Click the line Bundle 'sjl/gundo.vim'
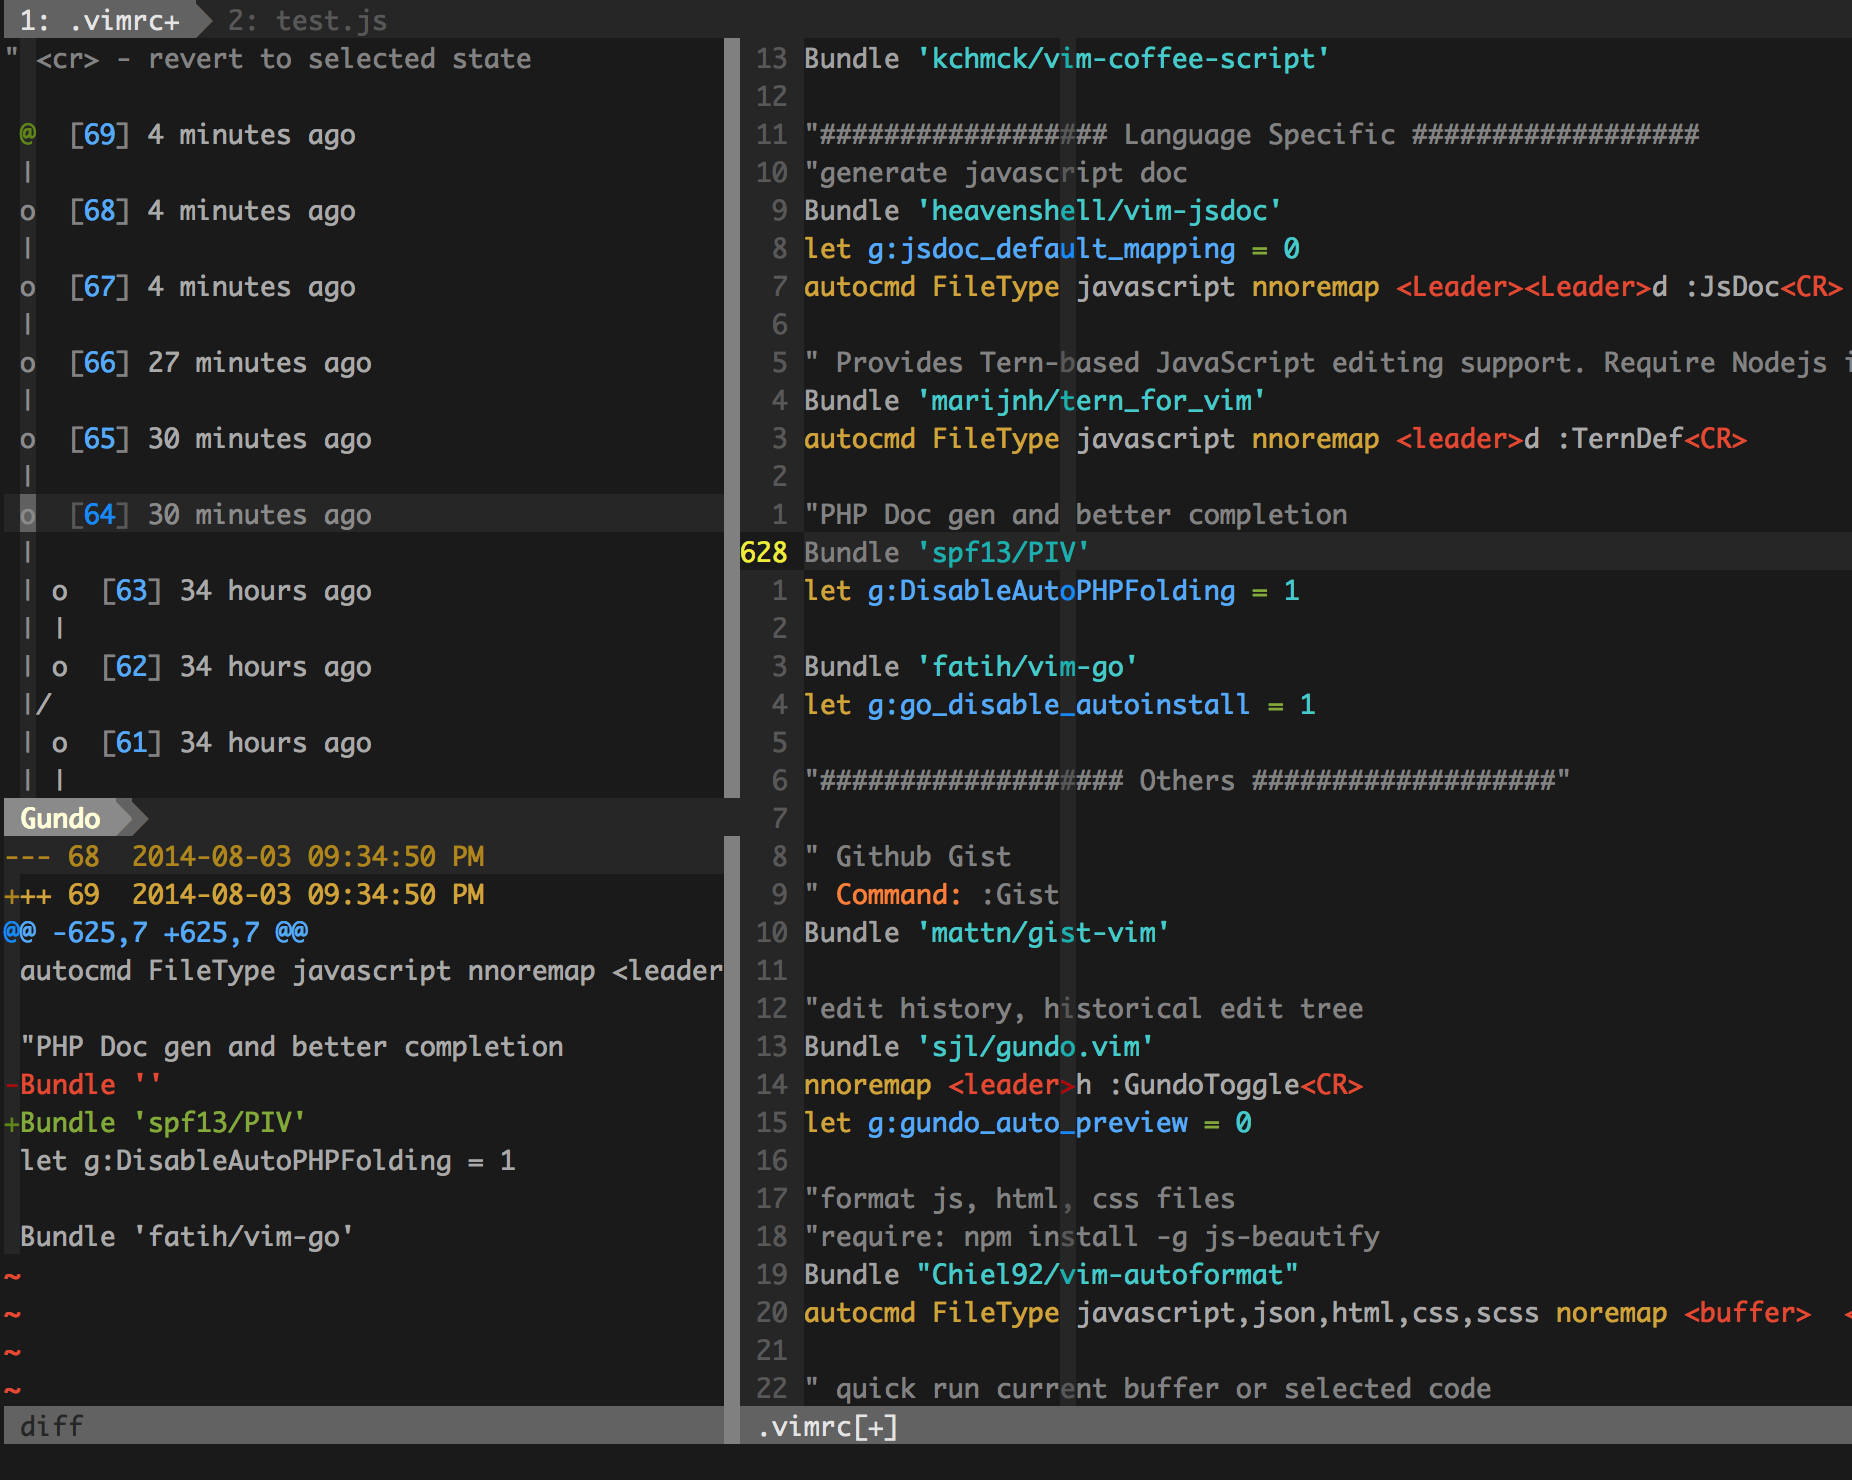1852x1480 pixels. pyautogui.click(x=979, y=1046)
